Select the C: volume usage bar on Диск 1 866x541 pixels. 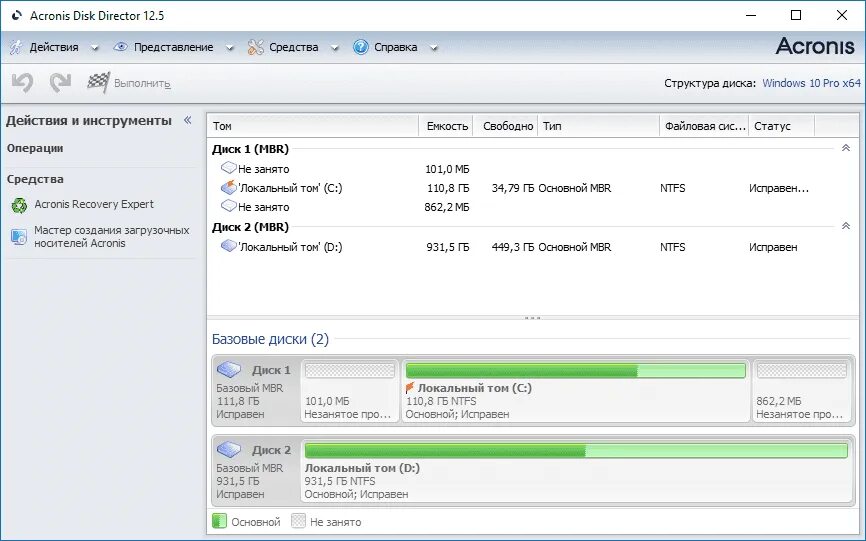pos(575,370)
